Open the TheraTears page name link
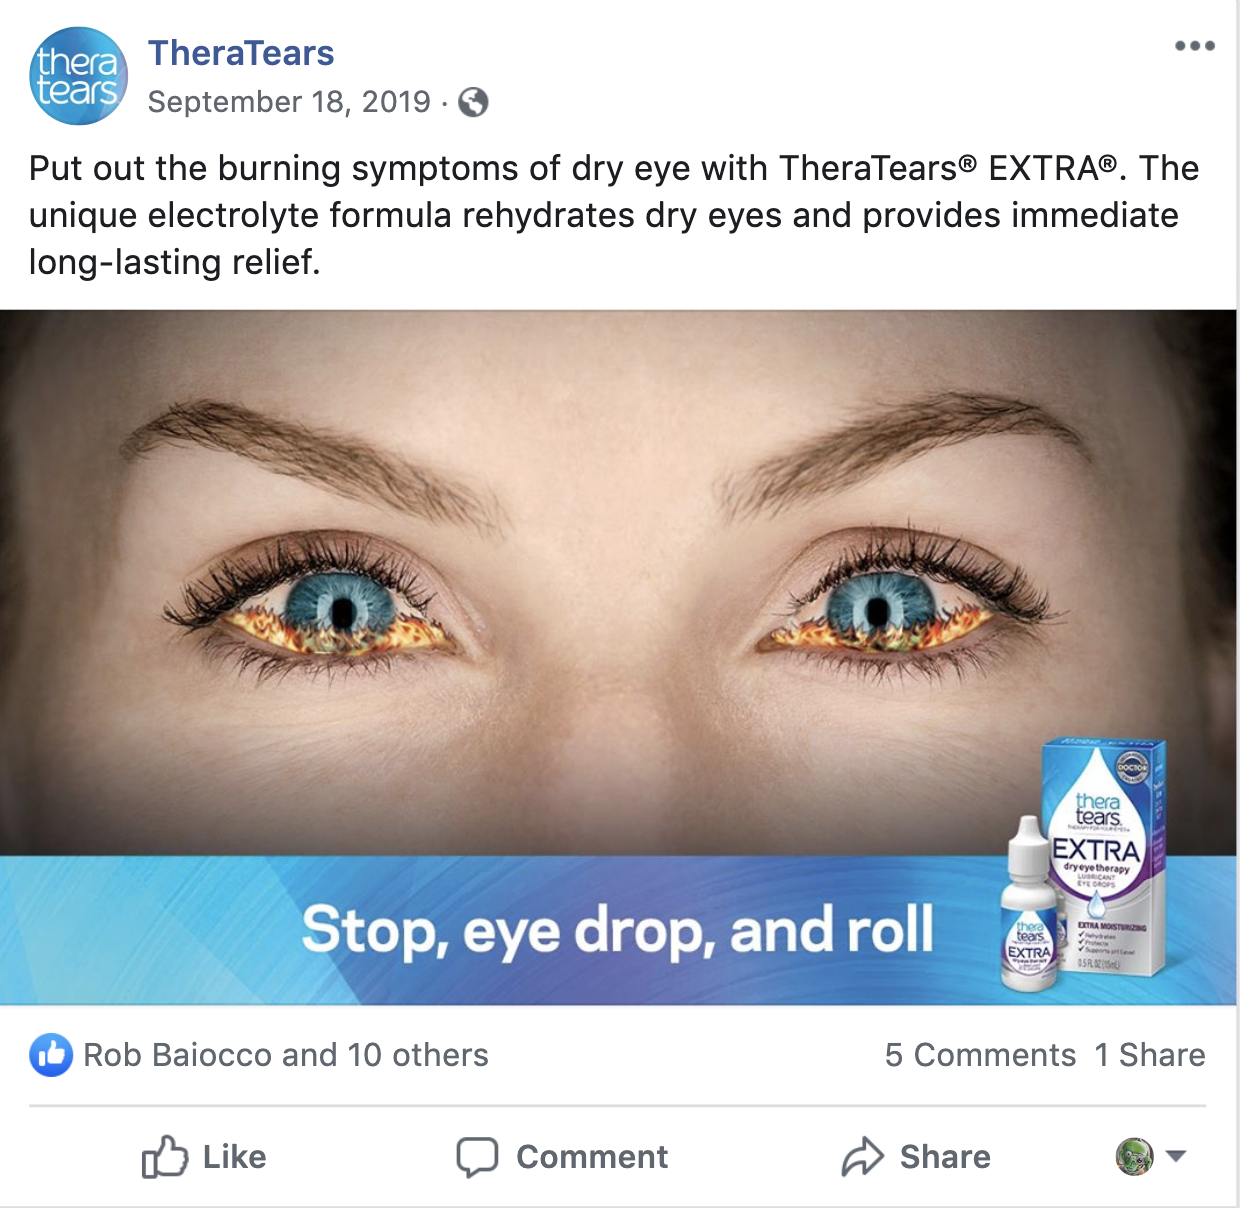This screenshot has width=1240, height=1208. (241, 53)
